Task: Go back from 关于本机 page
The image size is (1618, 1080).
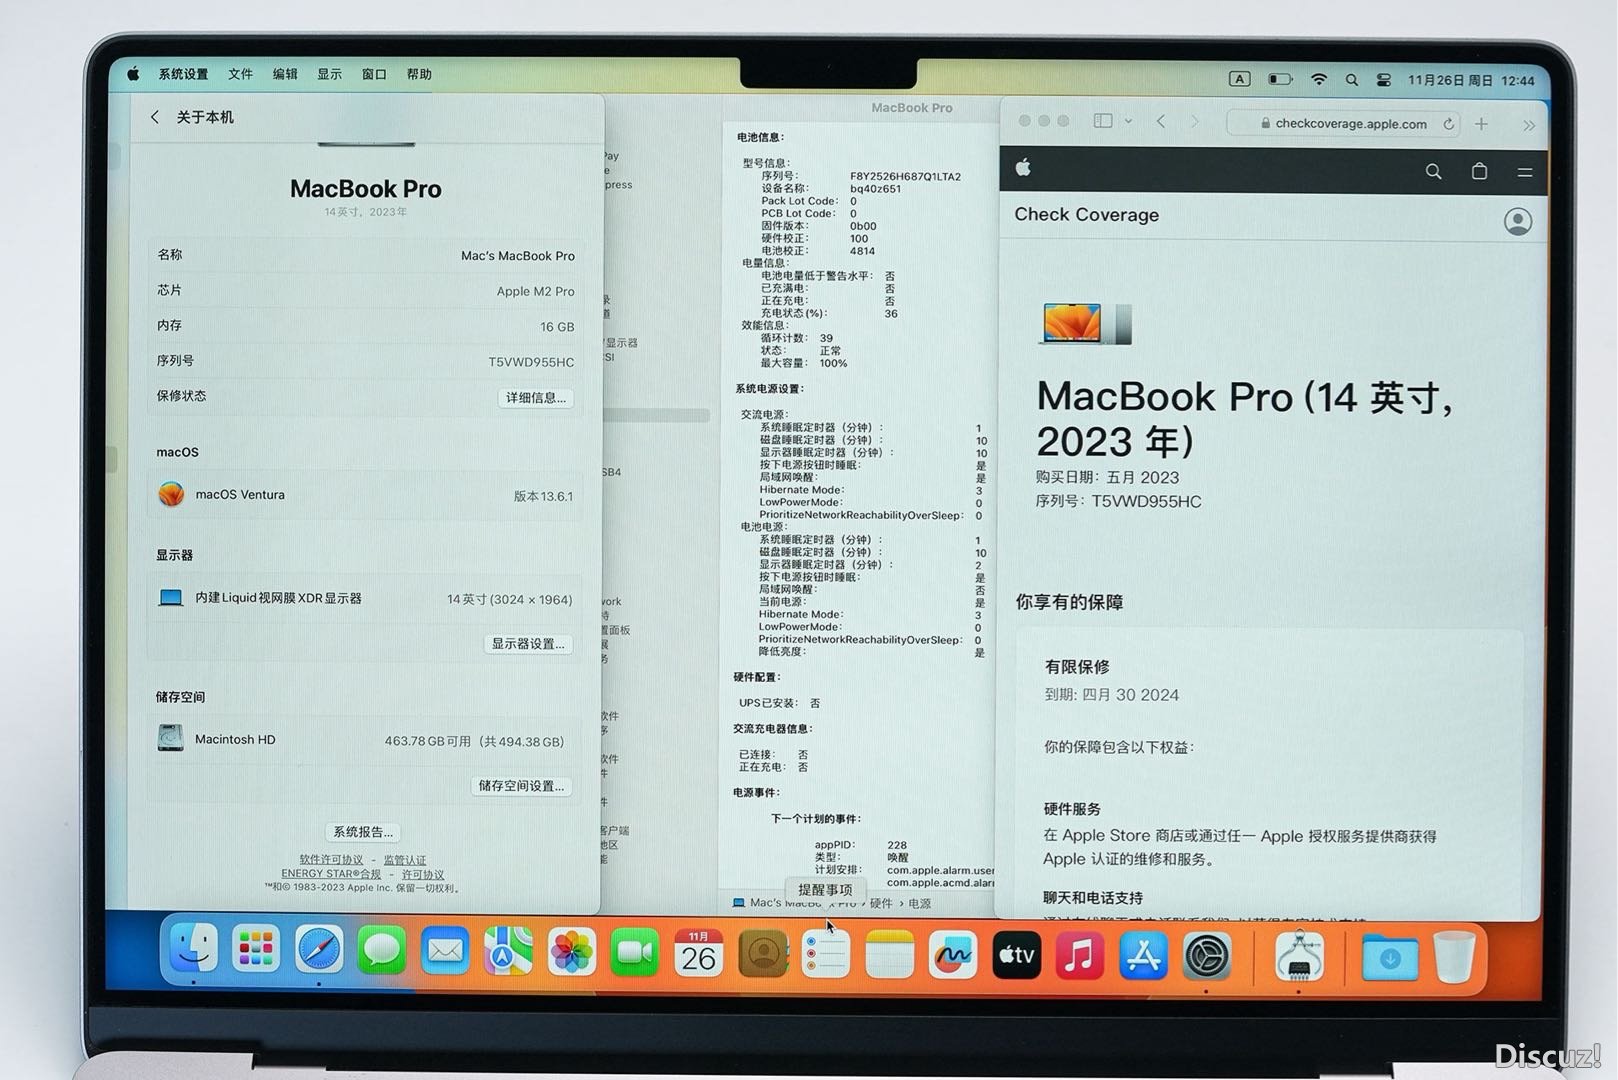Action: coord(155,117)
